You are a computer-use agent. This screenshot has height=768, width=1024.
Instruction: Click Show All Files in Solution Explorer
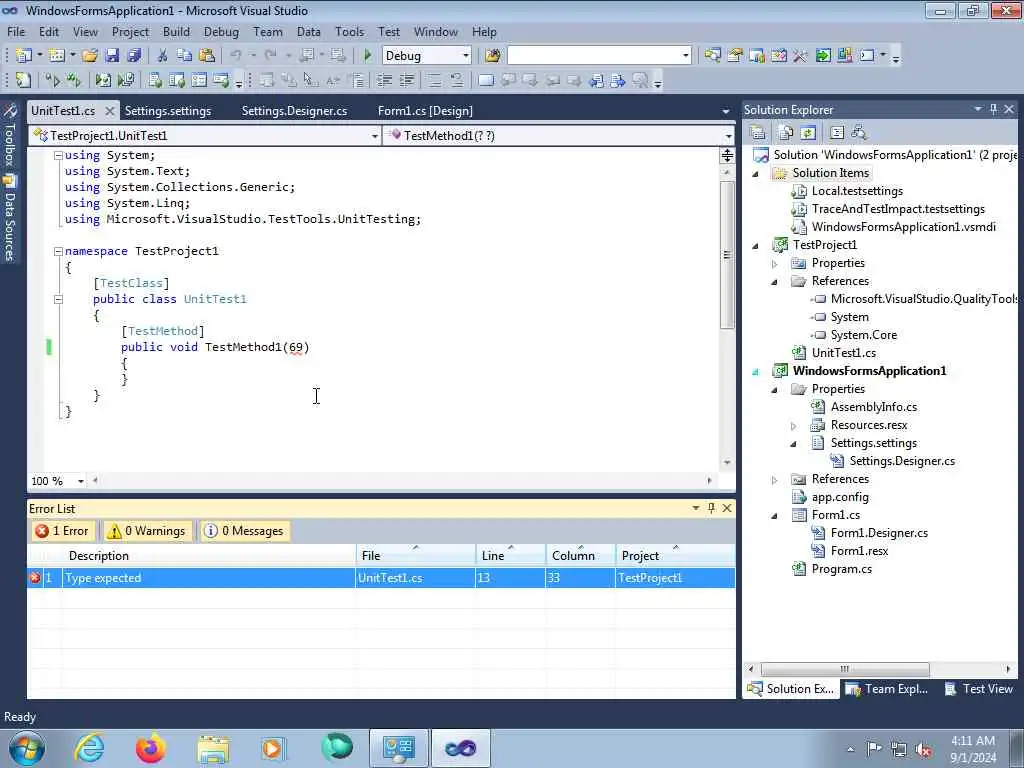point(786,133)
